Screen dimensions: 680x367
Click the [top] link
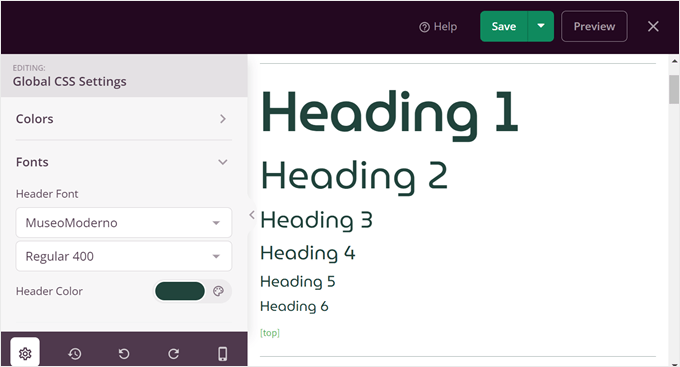click(x=270, y=333)
